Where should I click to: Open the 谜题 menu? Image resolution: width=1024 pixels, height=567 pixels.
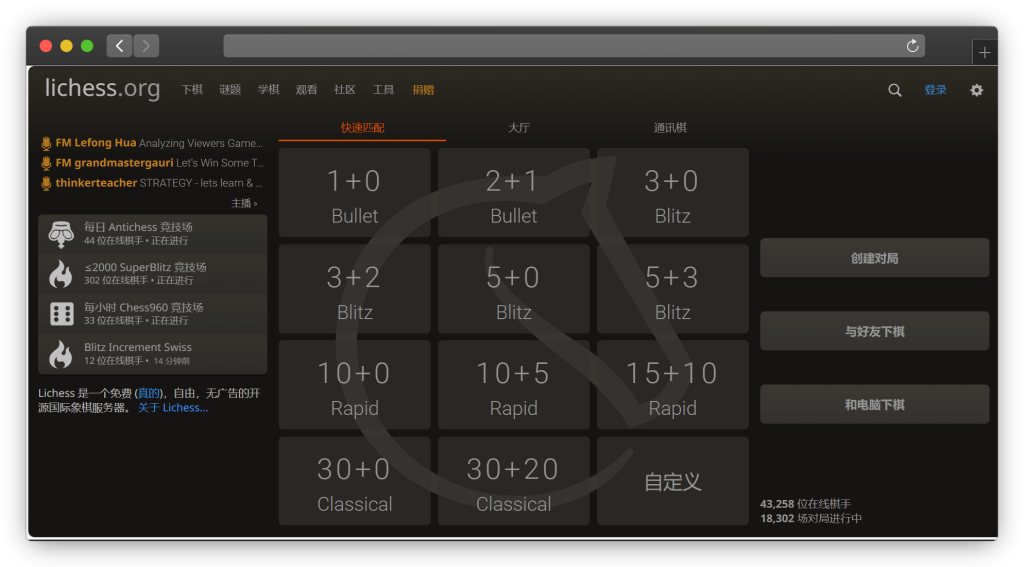[230, 90]
